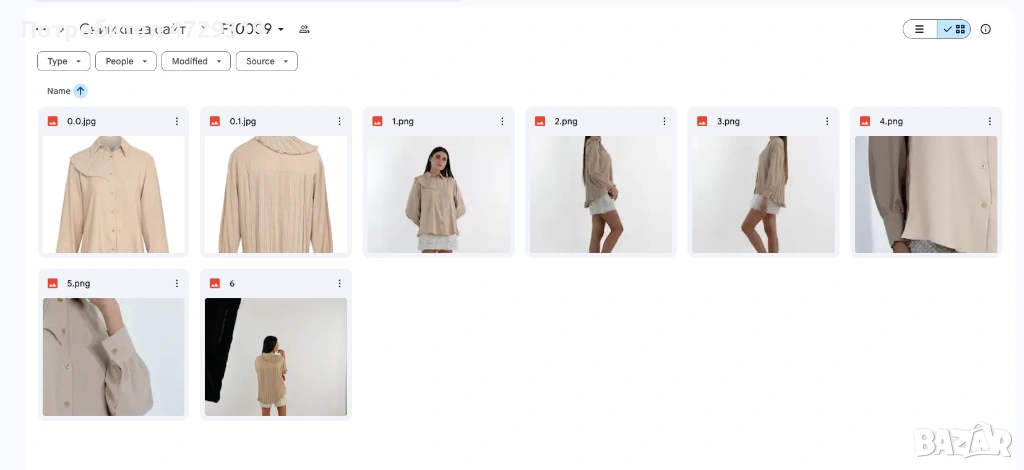Open the 3.png image thumbnail
This screenshot has height=470, width=1024.
click(763, 194)
